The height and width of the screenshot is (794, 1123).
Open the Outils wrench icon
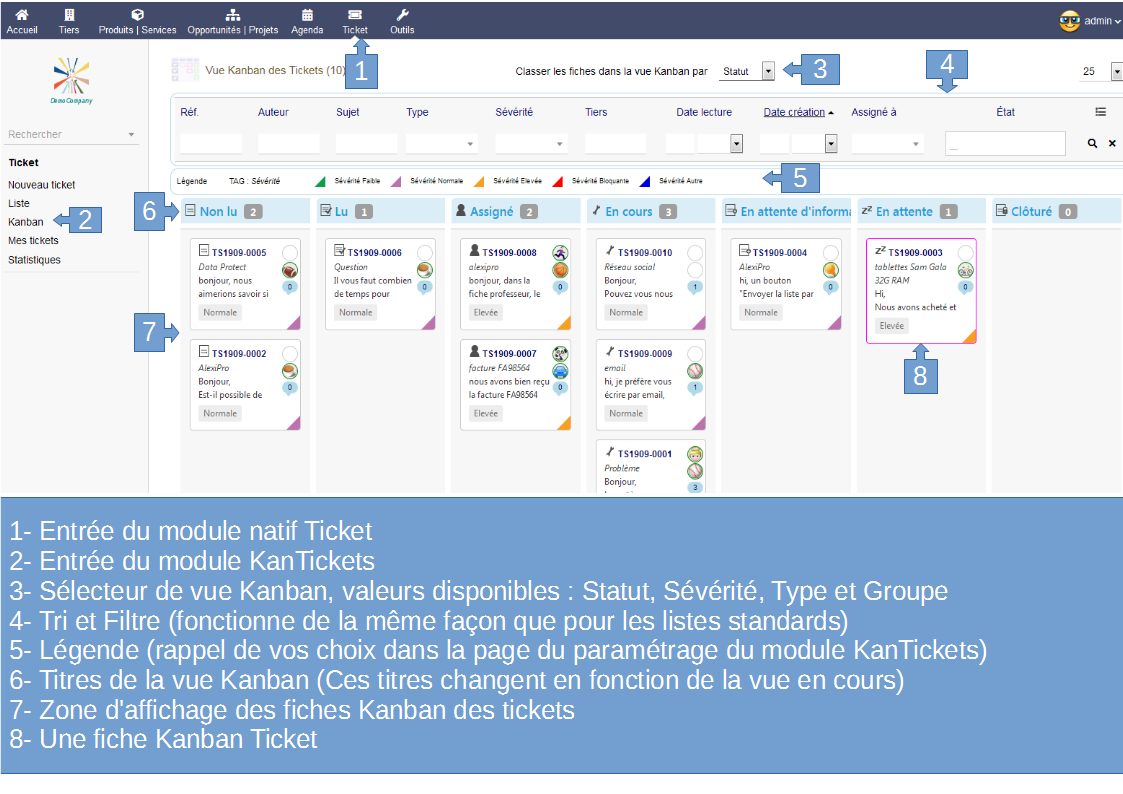(x=402, y=15)
